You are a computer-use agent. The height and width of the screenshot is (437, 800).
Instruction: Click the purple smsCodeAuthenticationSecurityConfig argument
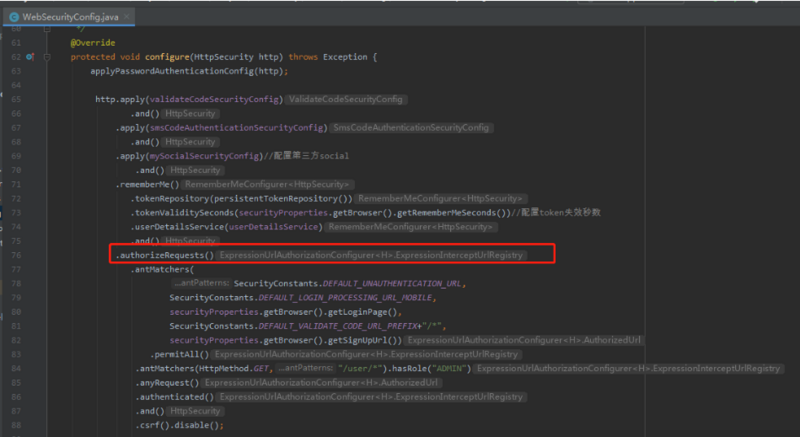pos(237,127)
